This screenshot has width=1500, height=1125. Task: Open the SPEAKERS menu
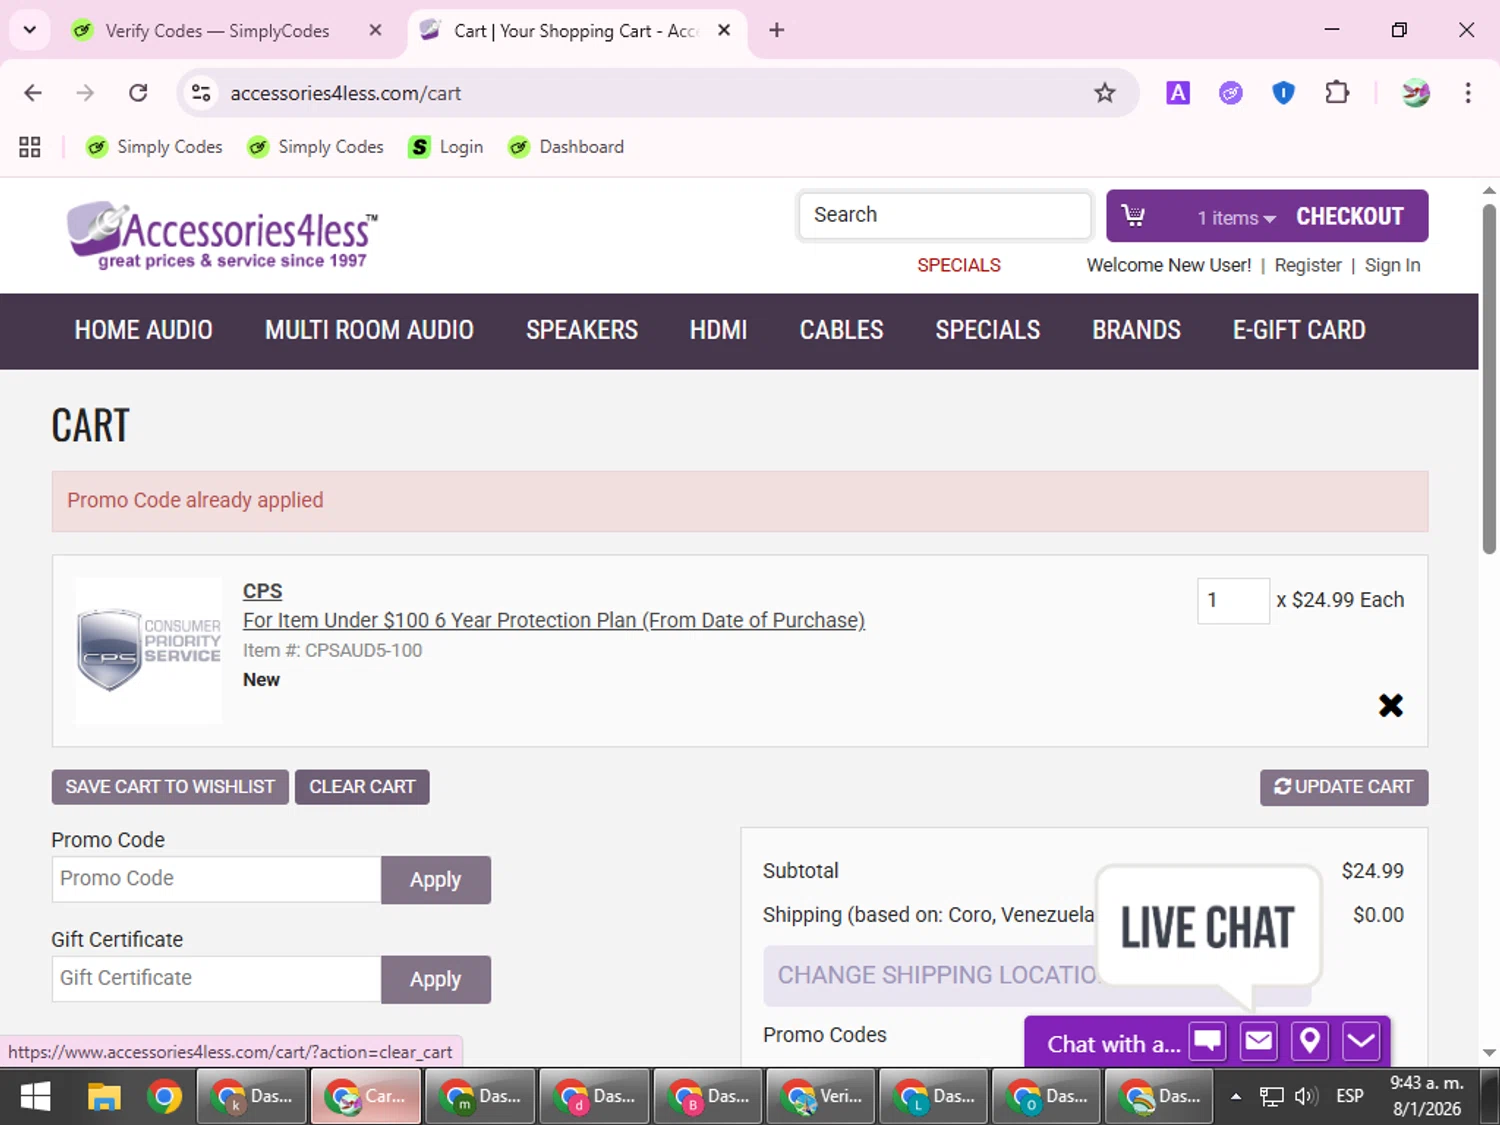point(582,330)
